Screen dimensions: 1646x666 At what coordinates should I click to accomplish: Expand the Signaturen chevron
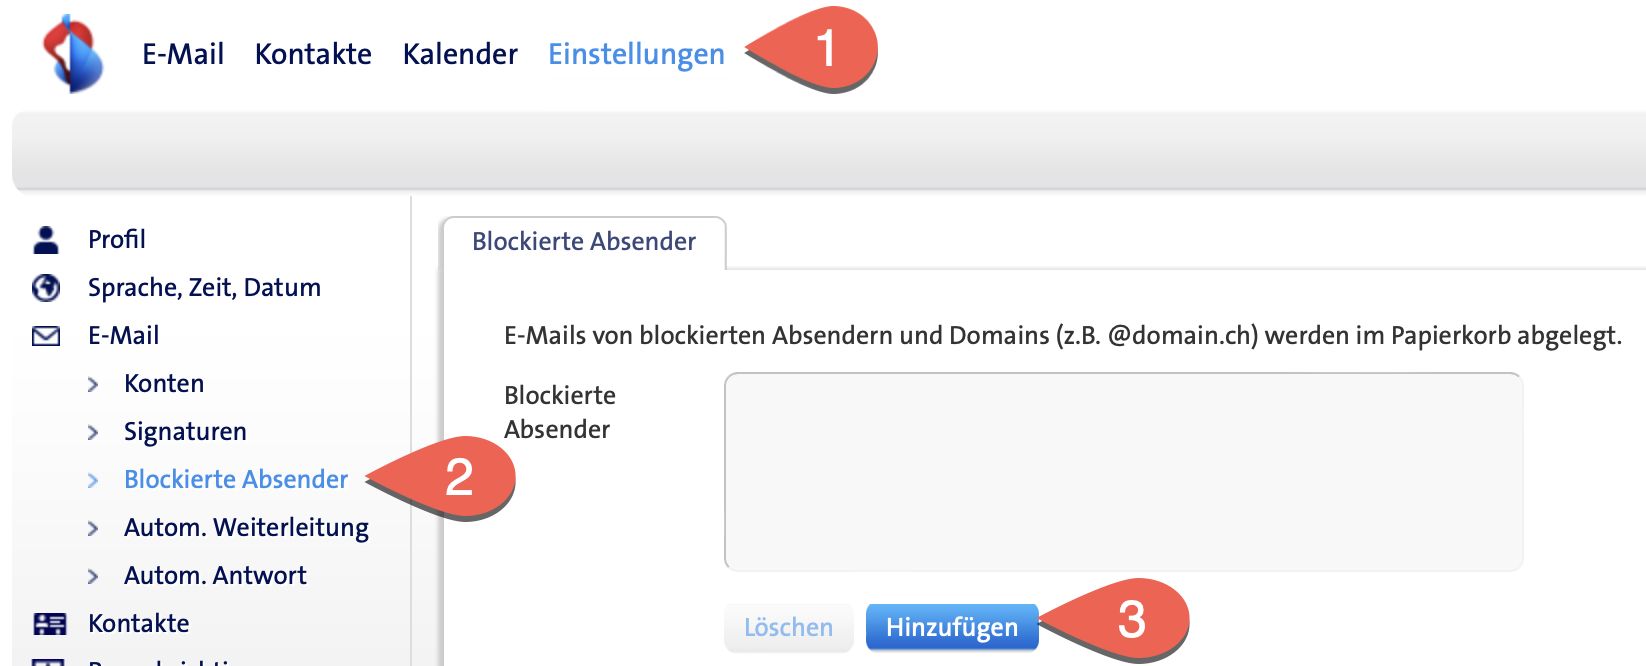click(93, 432)
